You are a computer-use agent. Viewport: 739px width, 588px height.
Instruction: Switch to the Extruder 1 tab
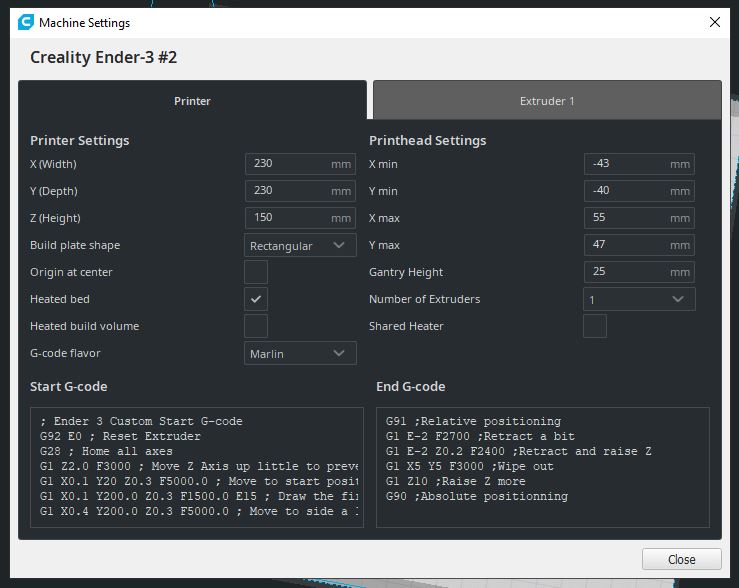[547, 100]
